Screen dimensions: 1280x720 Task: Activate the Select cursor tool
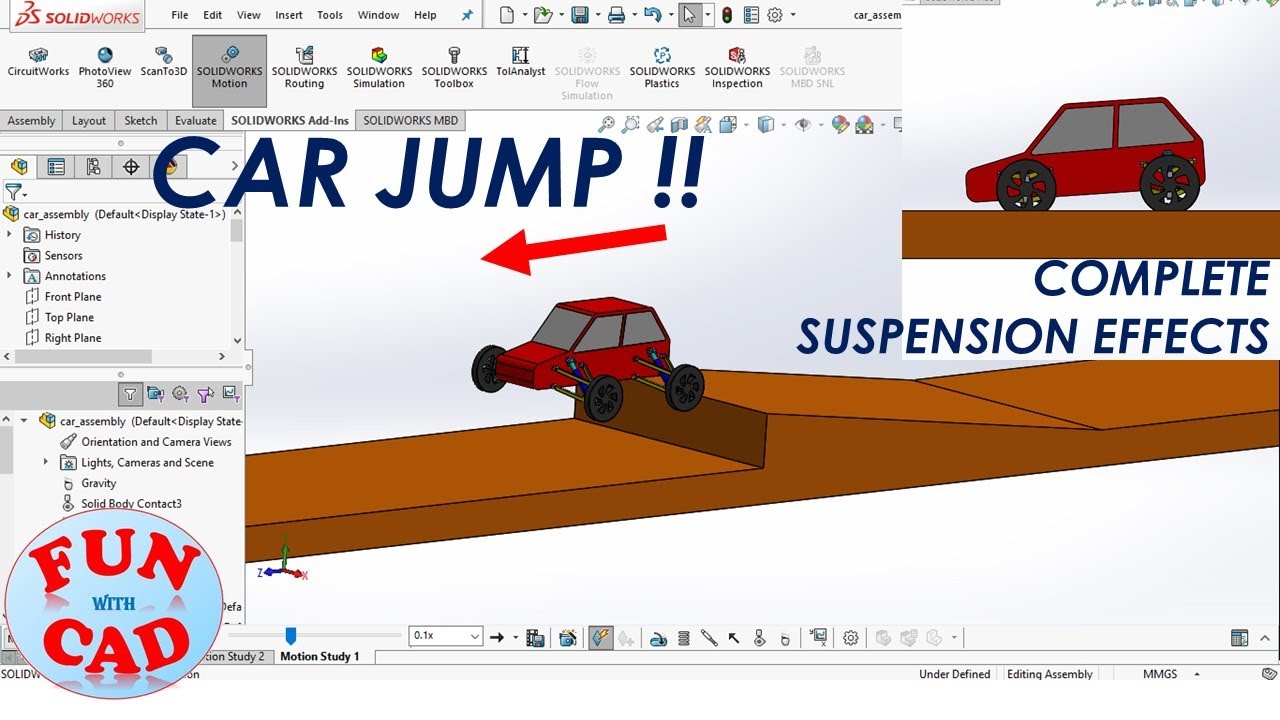tap(689, 15)
